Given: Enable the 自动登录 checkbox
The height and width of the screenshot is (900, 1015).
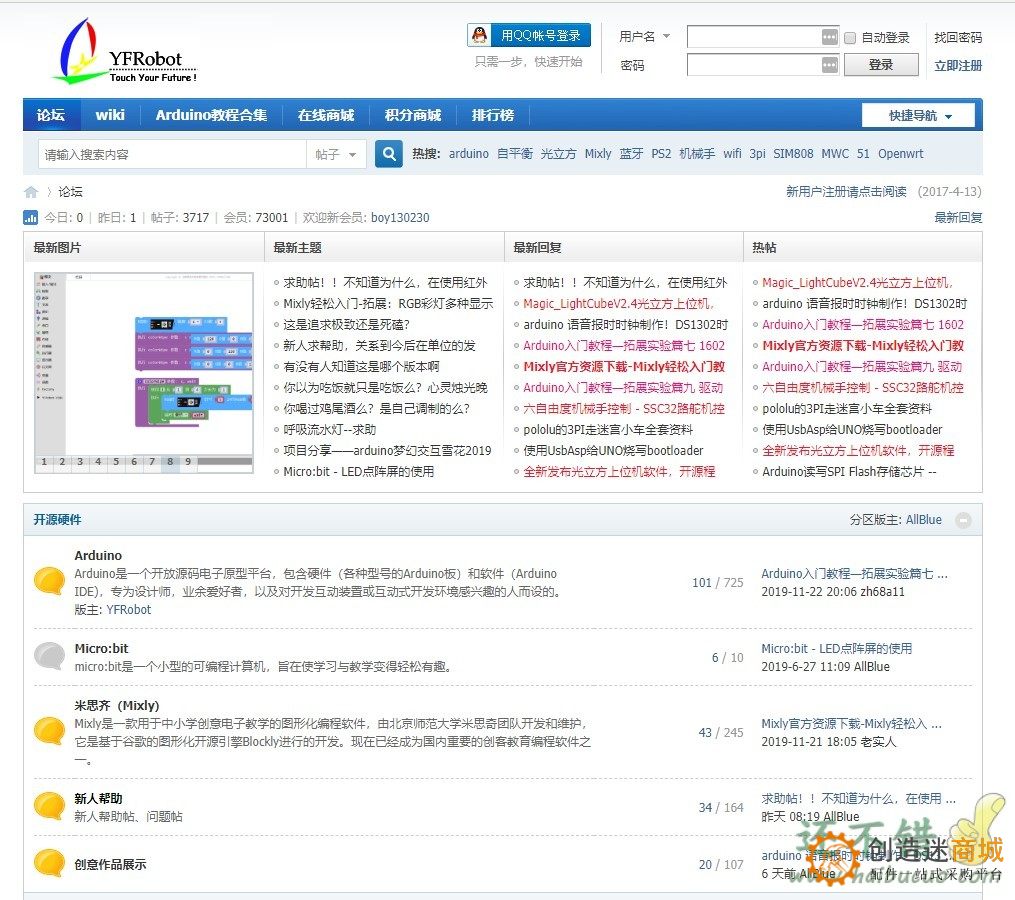Looking at the screenshot, I should [850, 38].
